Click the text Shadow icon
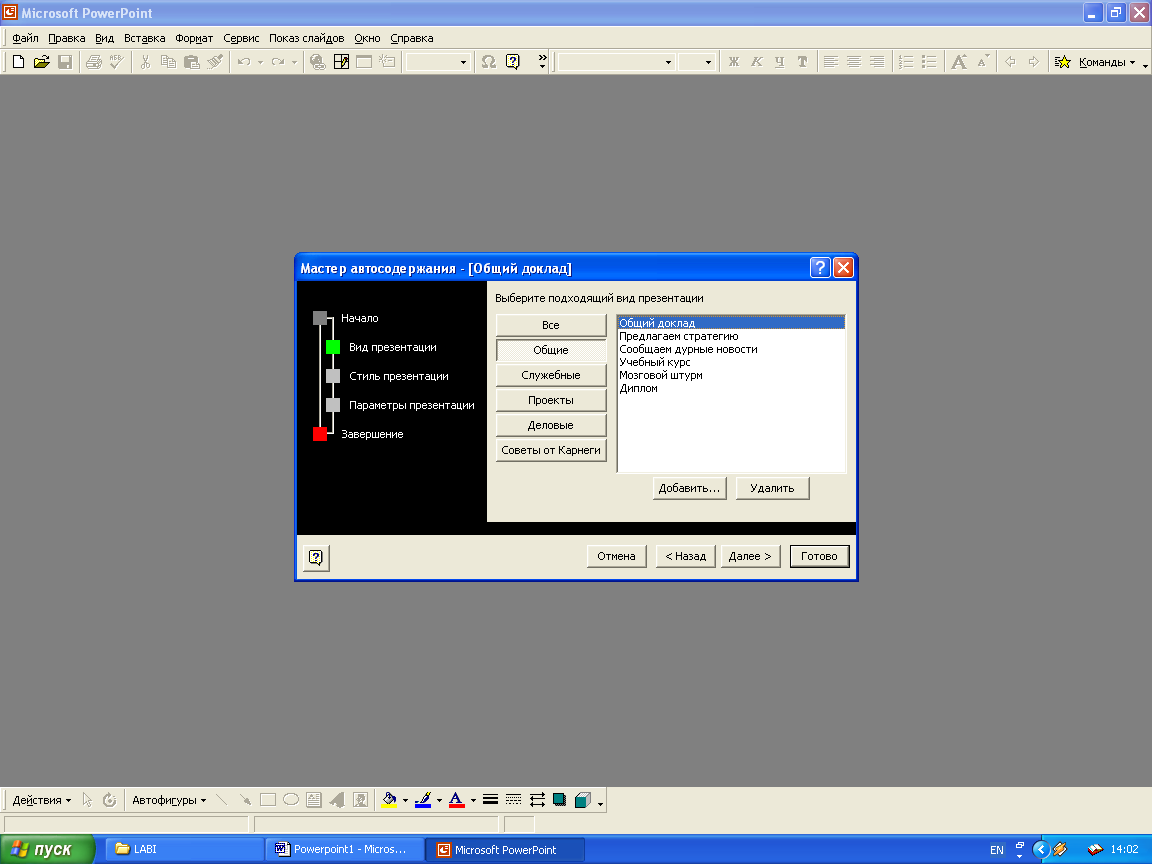Screen dimensions: 1152x864 pyautogui.click(x=802, y=62)
